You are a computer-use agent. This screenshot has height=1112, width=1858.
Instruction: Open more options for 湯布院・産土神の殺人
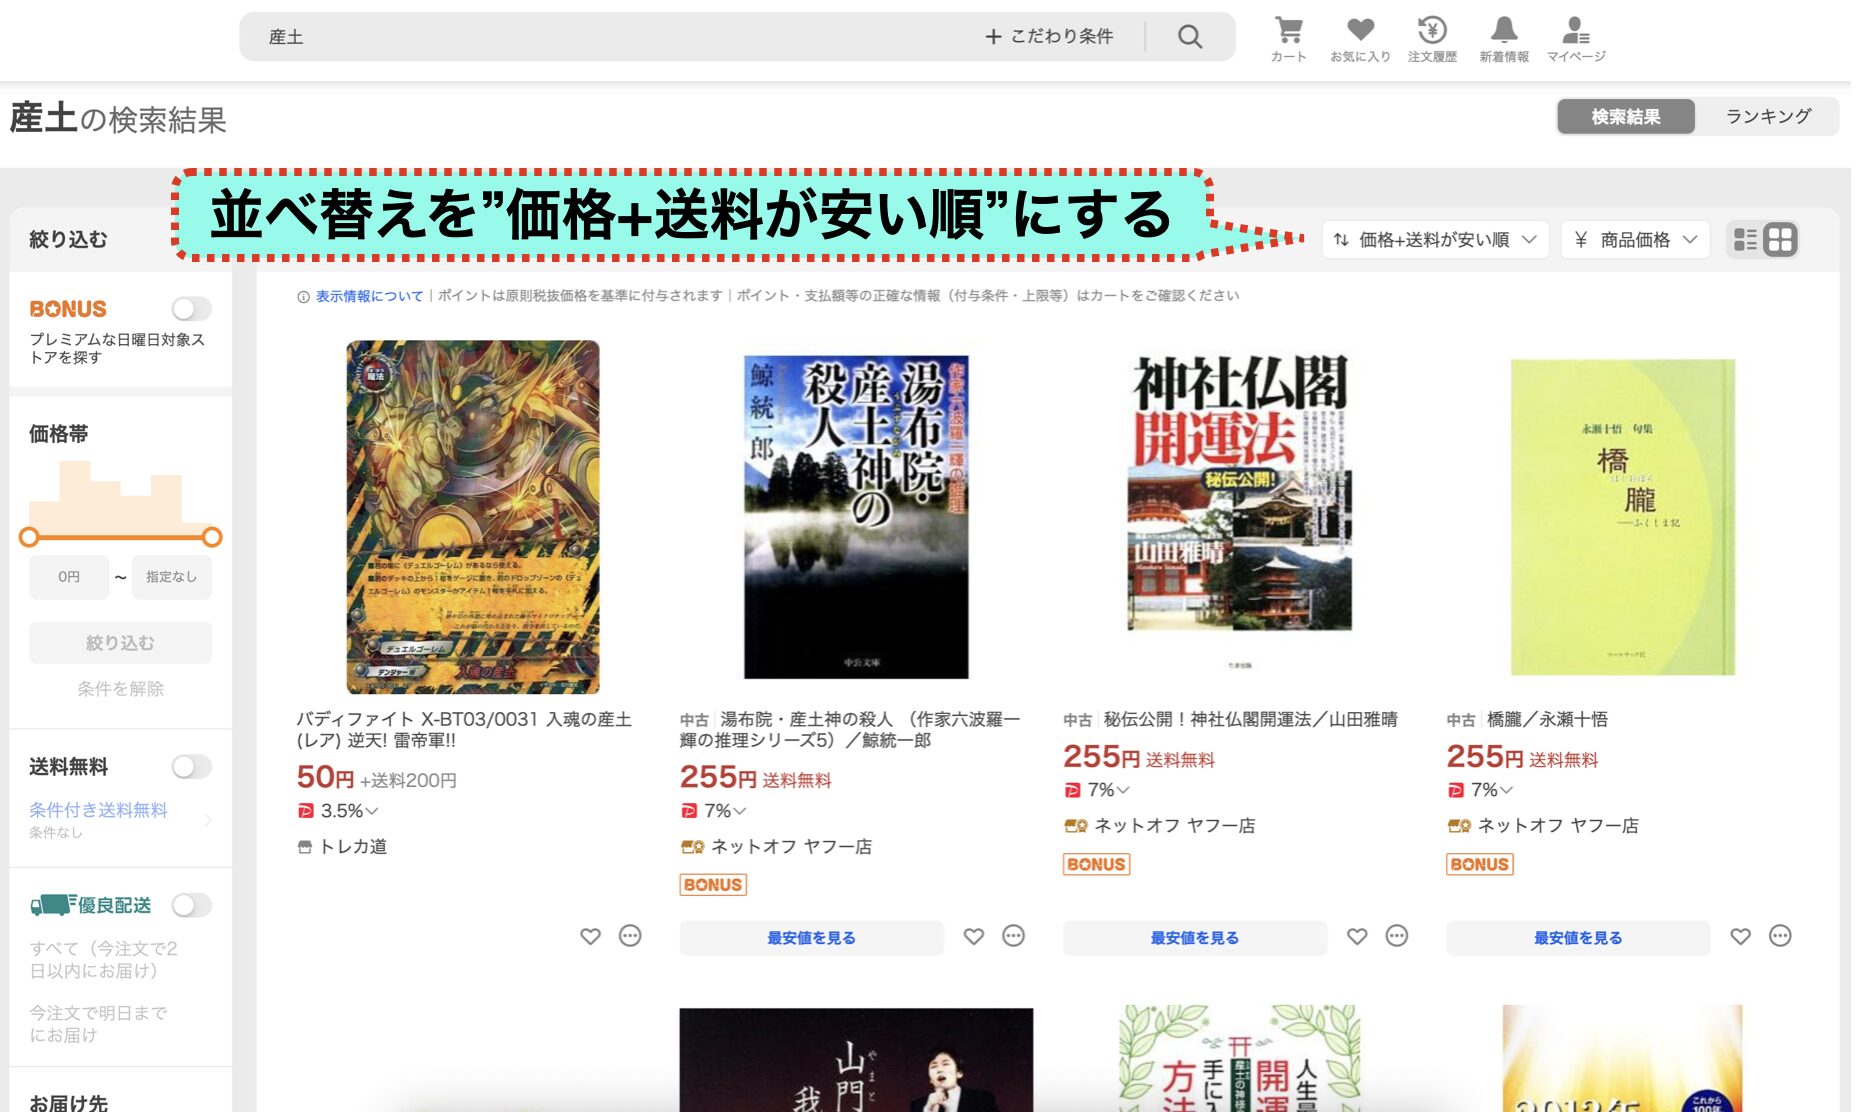point(1014,936)
